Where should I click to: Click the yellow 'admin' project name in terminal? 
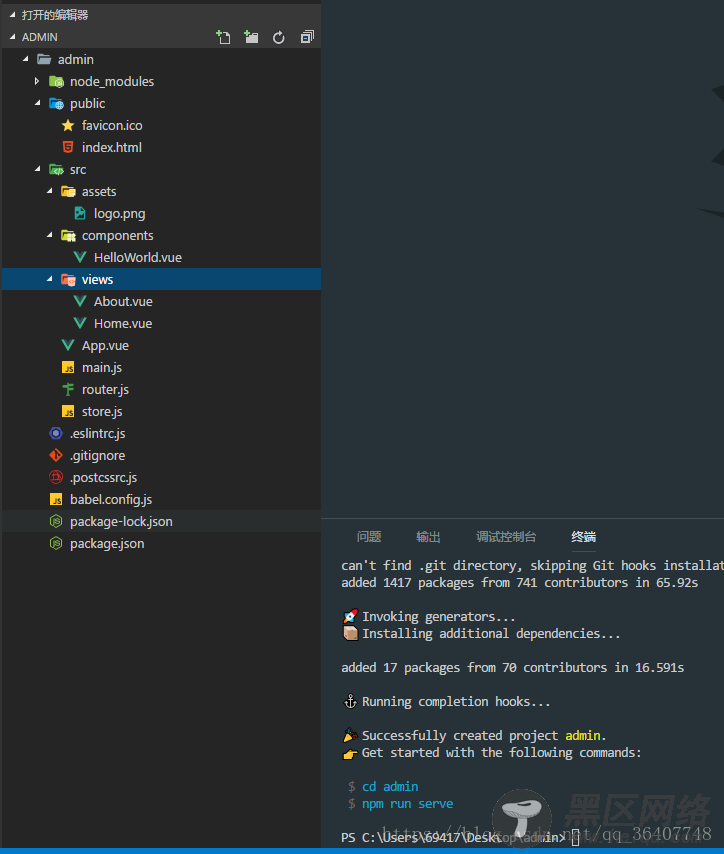[x=582, y=736]
